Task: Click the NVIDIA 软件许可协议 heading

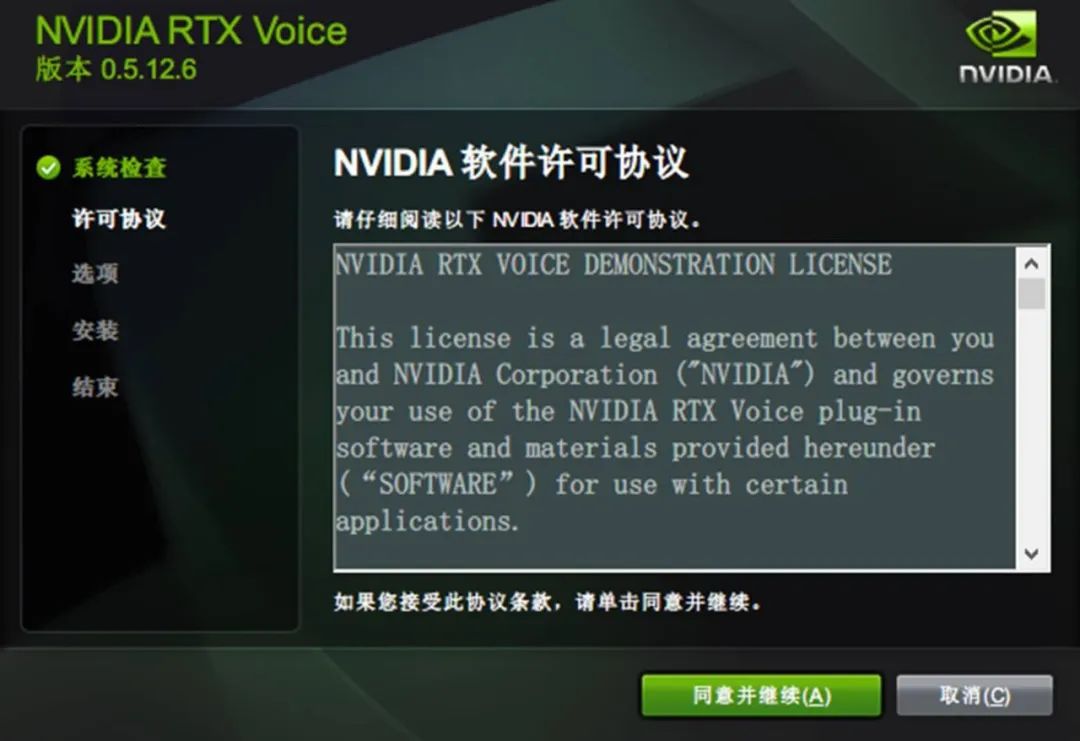Action: [x=511, y=163]
